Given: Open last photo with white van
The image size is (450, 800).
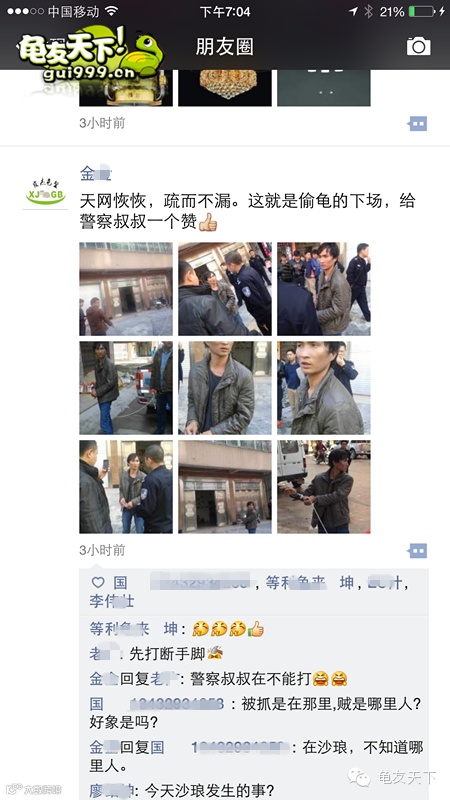Looking at the screenshot, I should pyautogui.click(x=324, y=487).
